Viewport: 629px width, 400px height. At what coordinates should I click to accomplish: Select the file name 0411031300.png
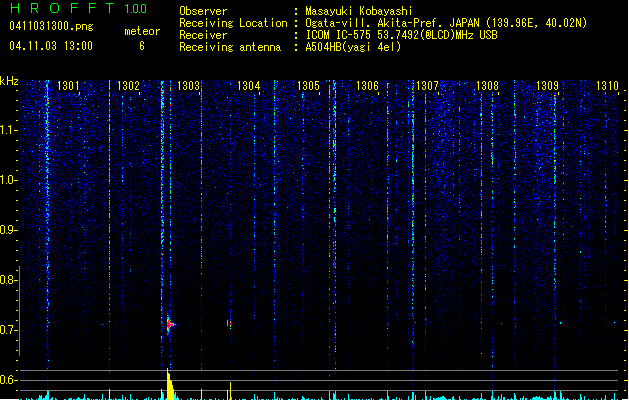(51, 26)
